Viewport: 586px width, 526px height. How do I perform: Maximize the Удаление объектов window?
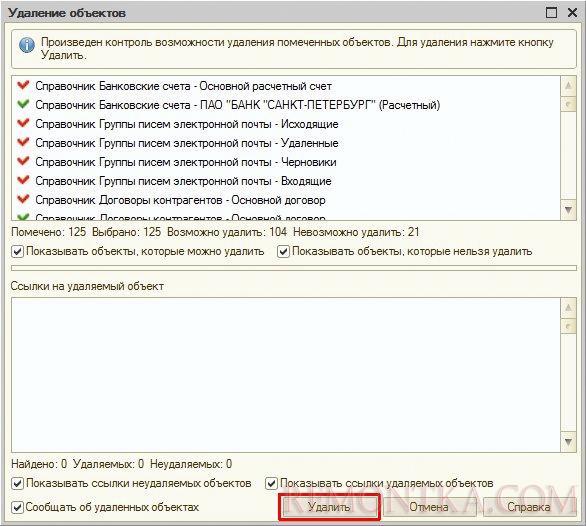tap(552, 12)
